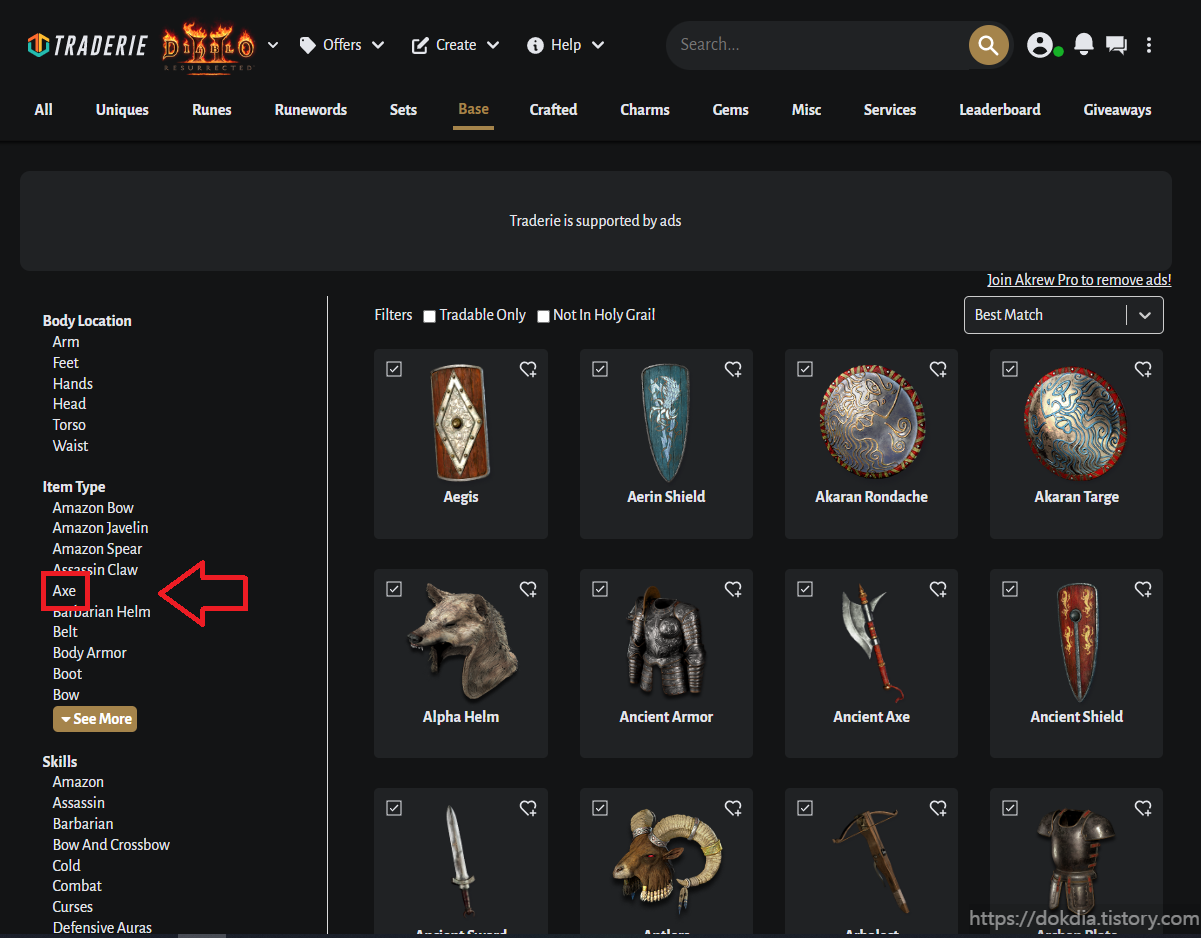Filter by Axe item type
This screenshot has height=938, width=1201.
point(64,591)
